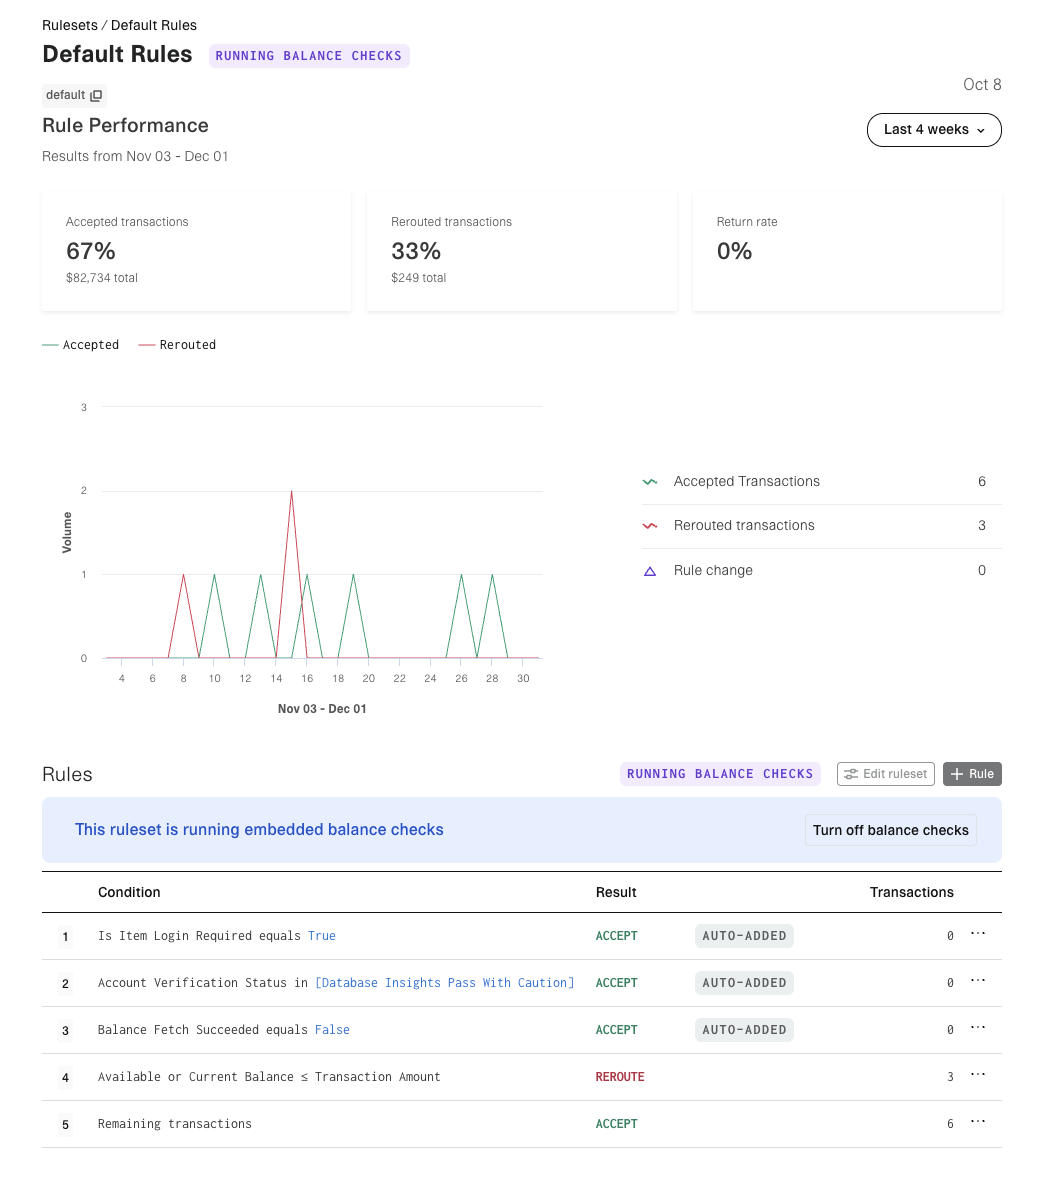Select the Accepted transactions 67% card
The height and width of the screenshot is (1197, 1057).
coord(196,250)
